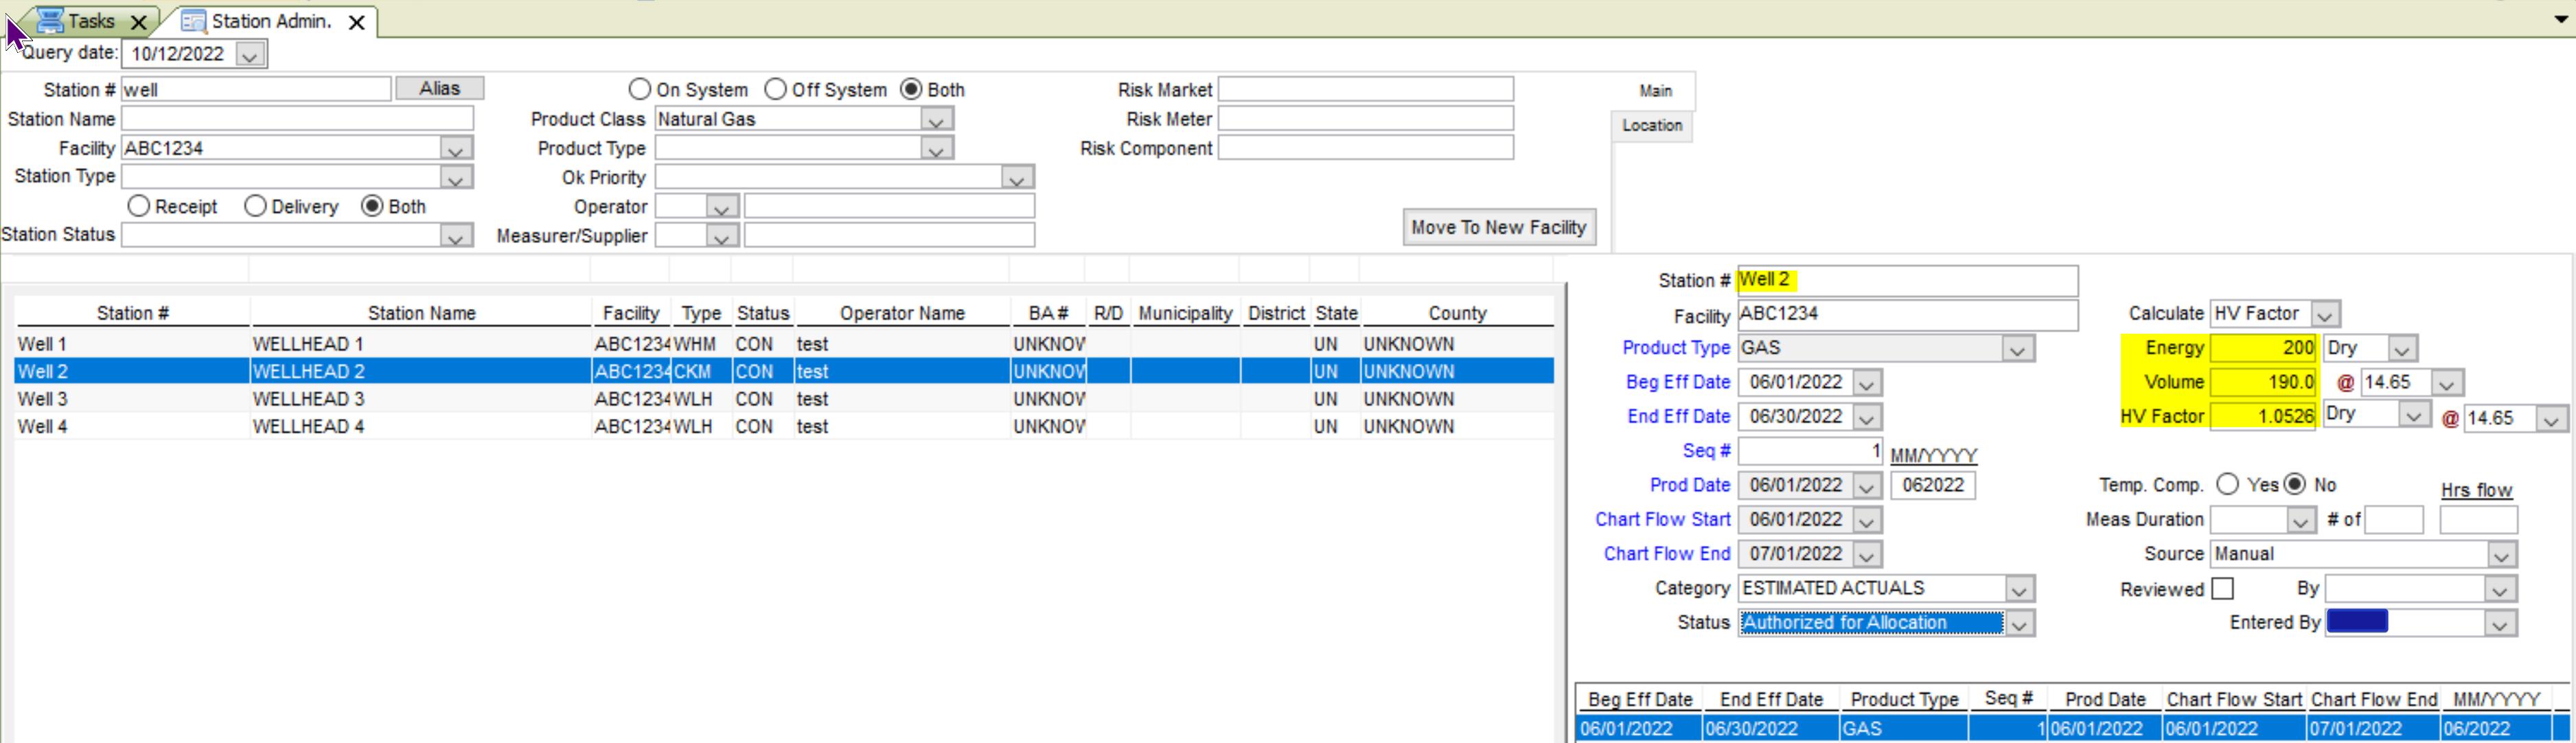The width and height of the screenshot is (2576, 743).
Task: Open Query date calendar dropdown
Action: click(250, 54)
